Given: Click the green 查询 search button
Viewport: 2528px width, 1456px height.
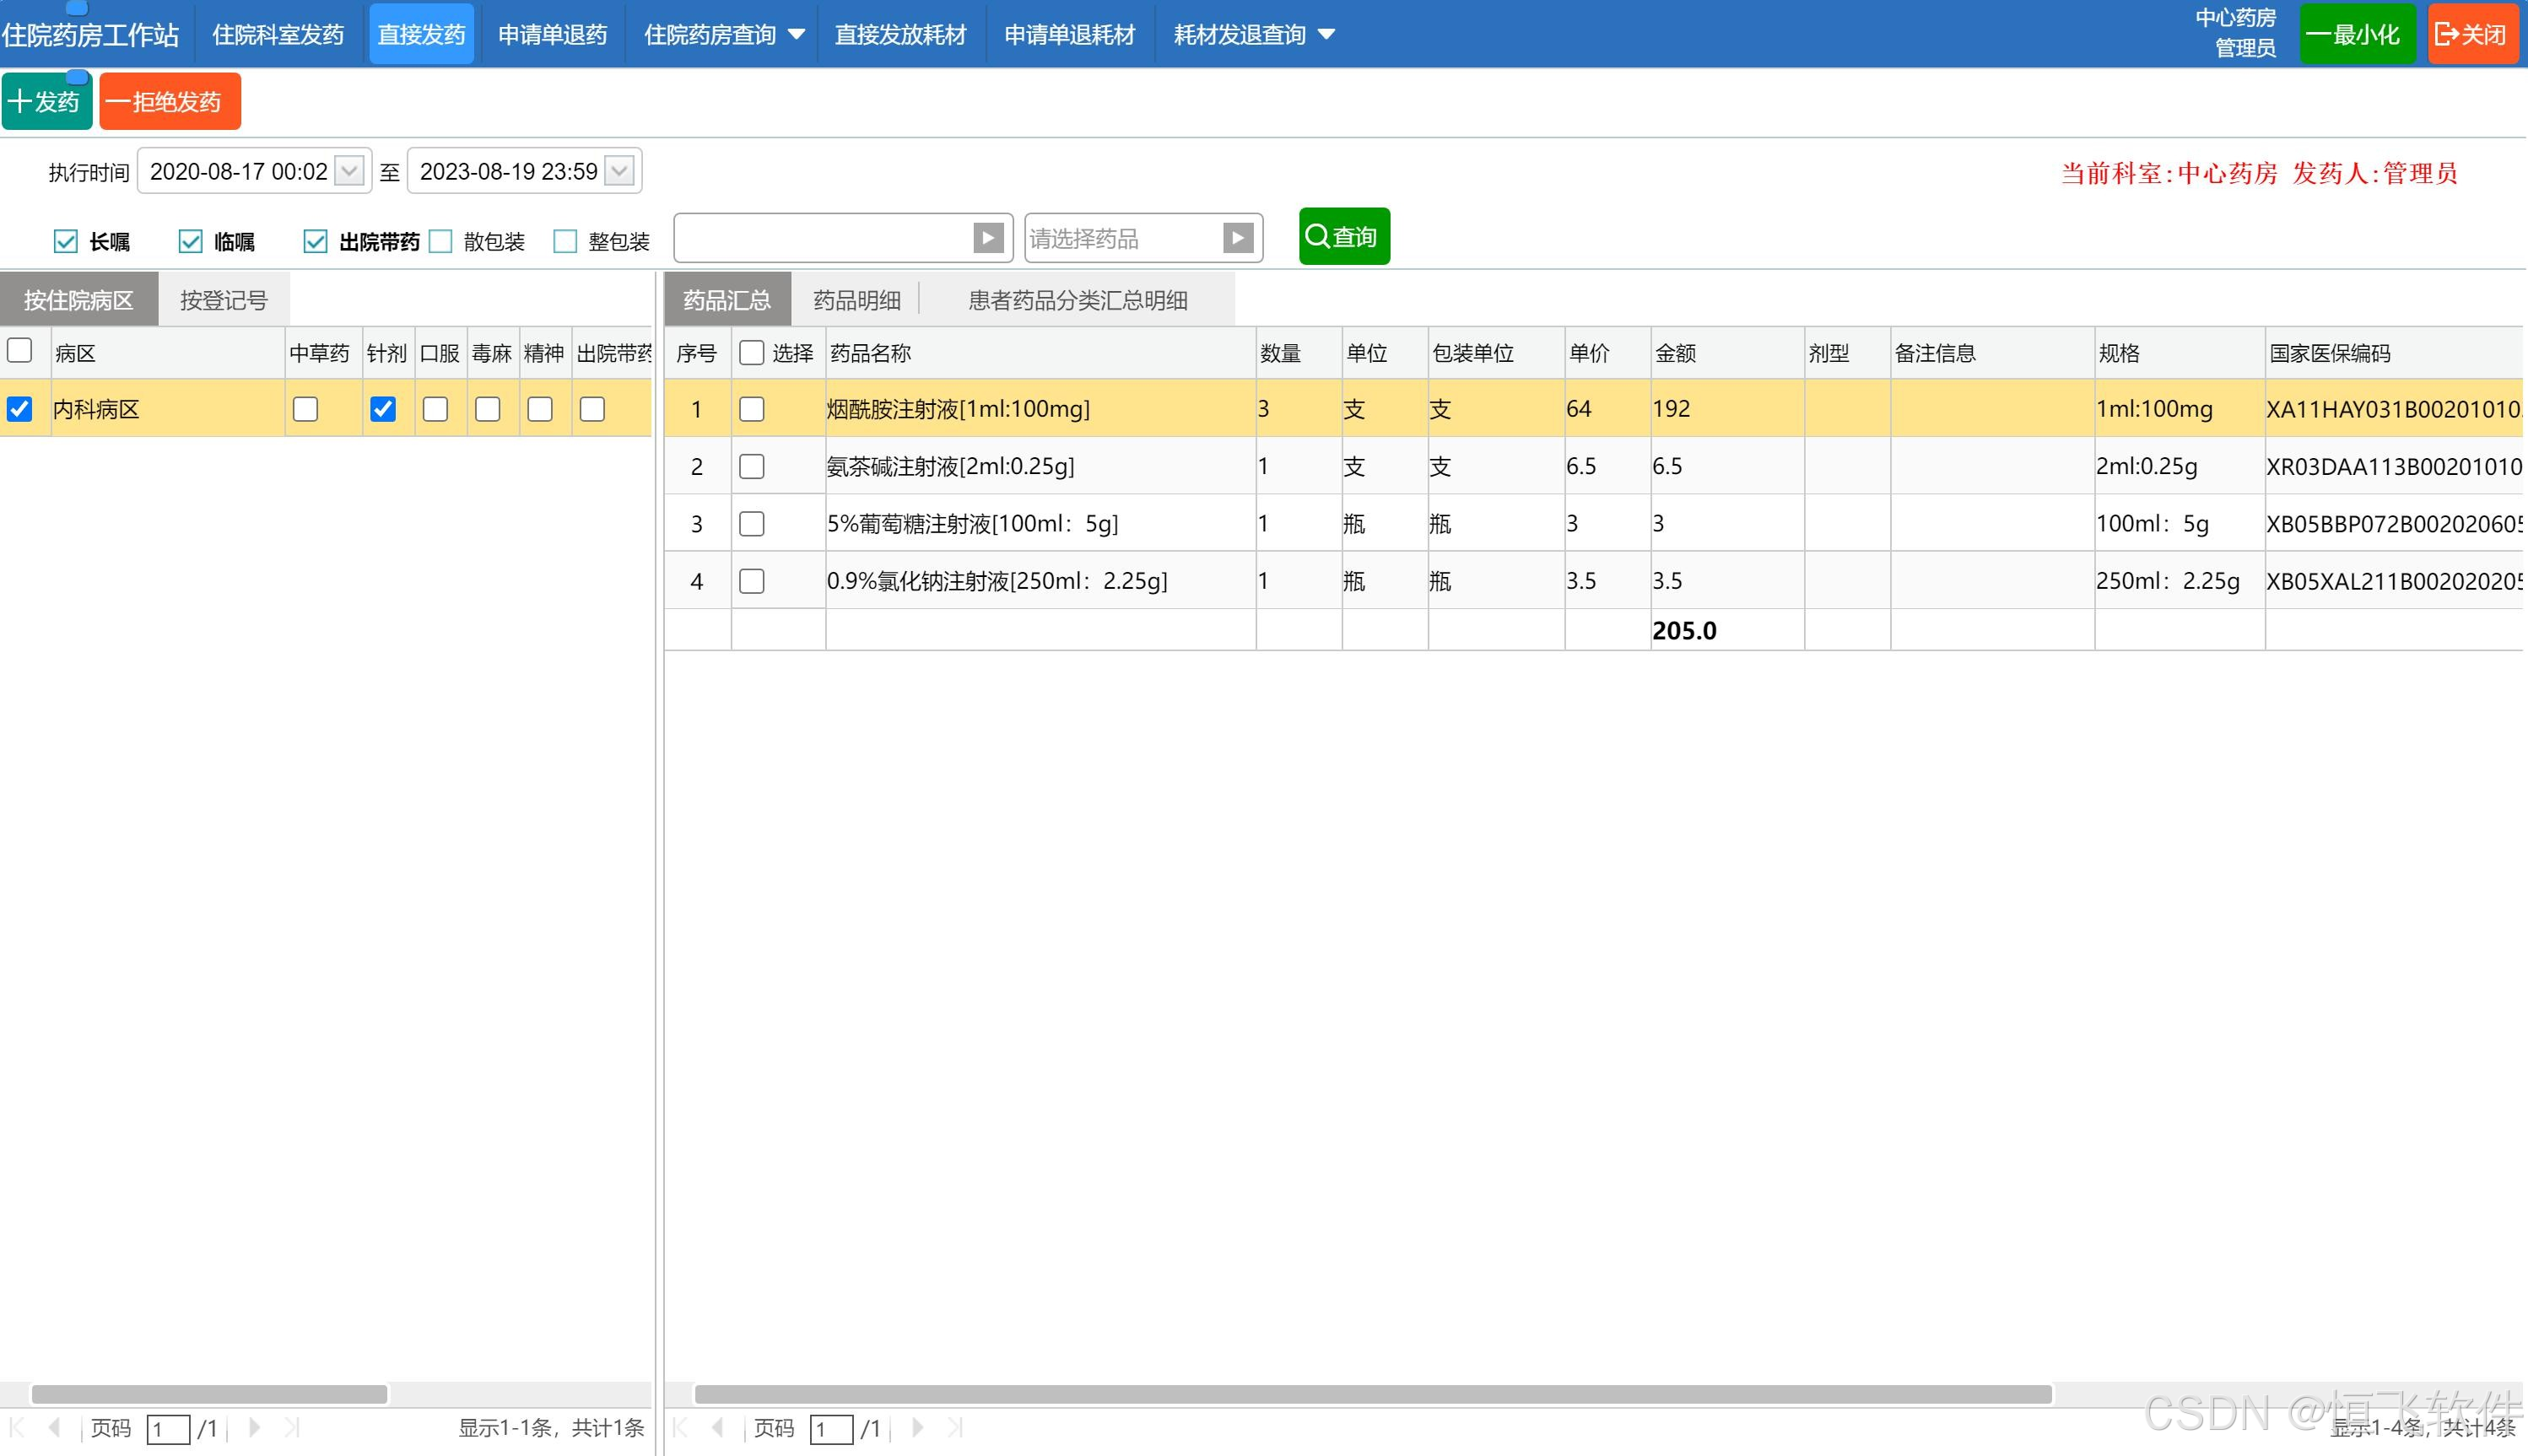Looking at the screenshot, I should [x=1343, y=237].
